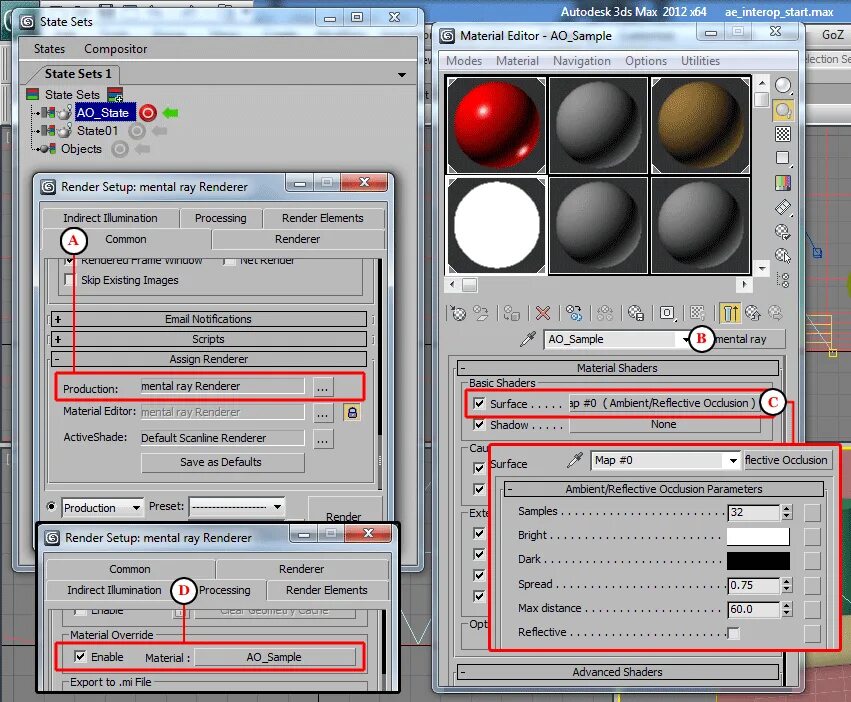
Task: Open Material Editor Options icon
Action: coord(783,232)
